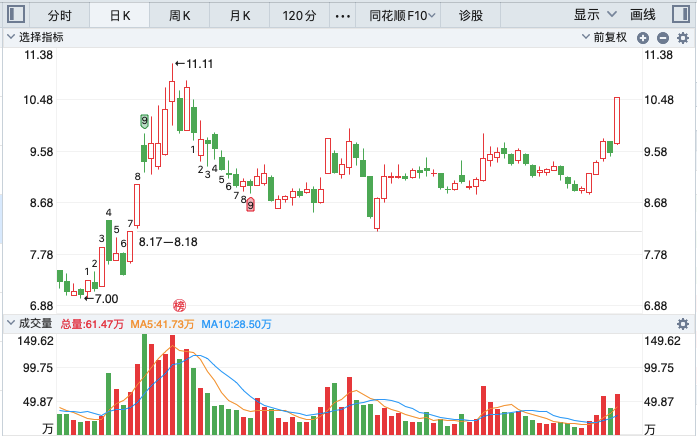Image resolution: width=697 pixels, height=436 pixels.
Task: Click MA10:28.50万 legend label
Action: tap(236, 324)
